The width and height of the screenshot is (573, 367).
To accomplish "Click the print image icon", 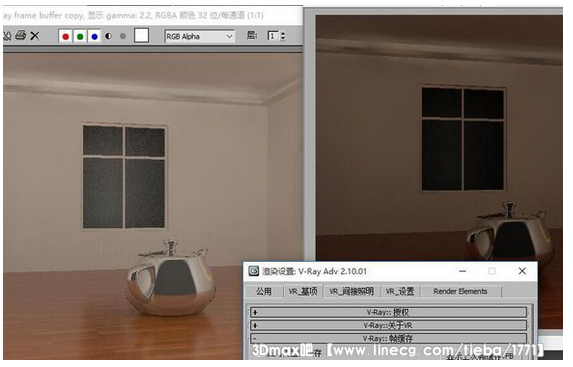I will pos(20,35).
